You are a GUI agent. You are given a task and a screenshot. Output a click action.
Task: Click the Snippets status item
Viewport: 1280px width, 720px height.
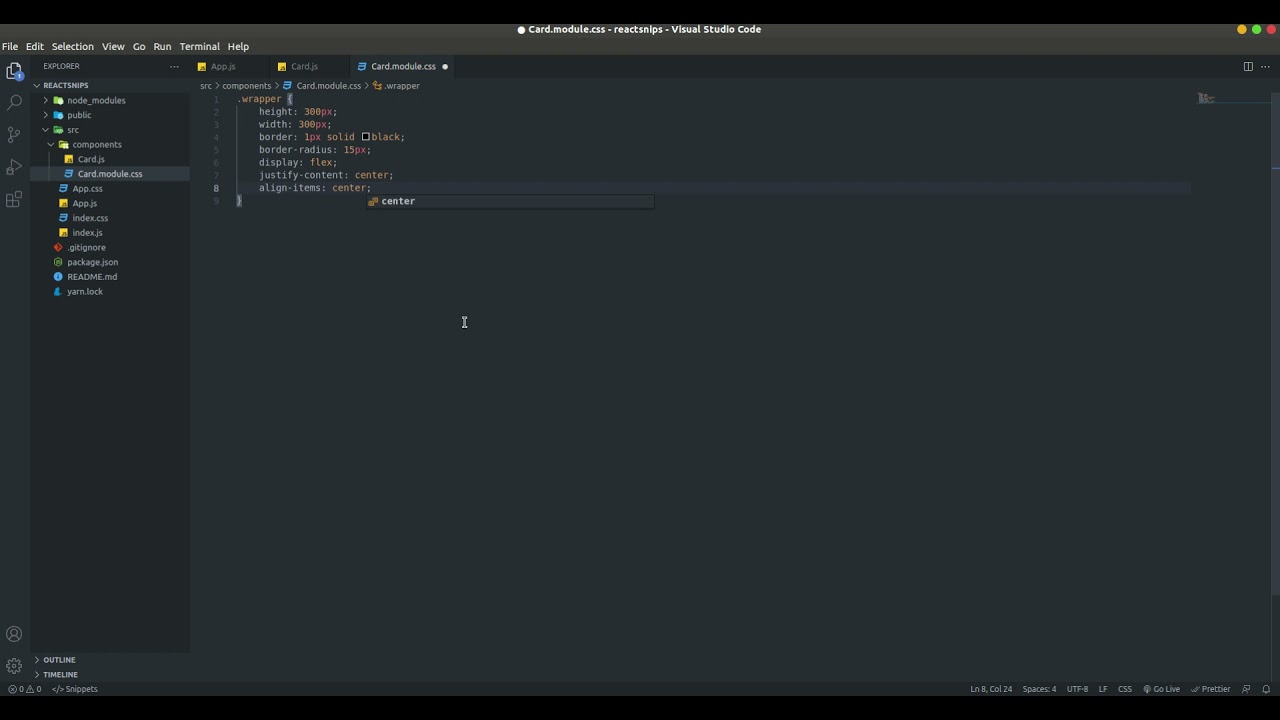tap(75, 689)
